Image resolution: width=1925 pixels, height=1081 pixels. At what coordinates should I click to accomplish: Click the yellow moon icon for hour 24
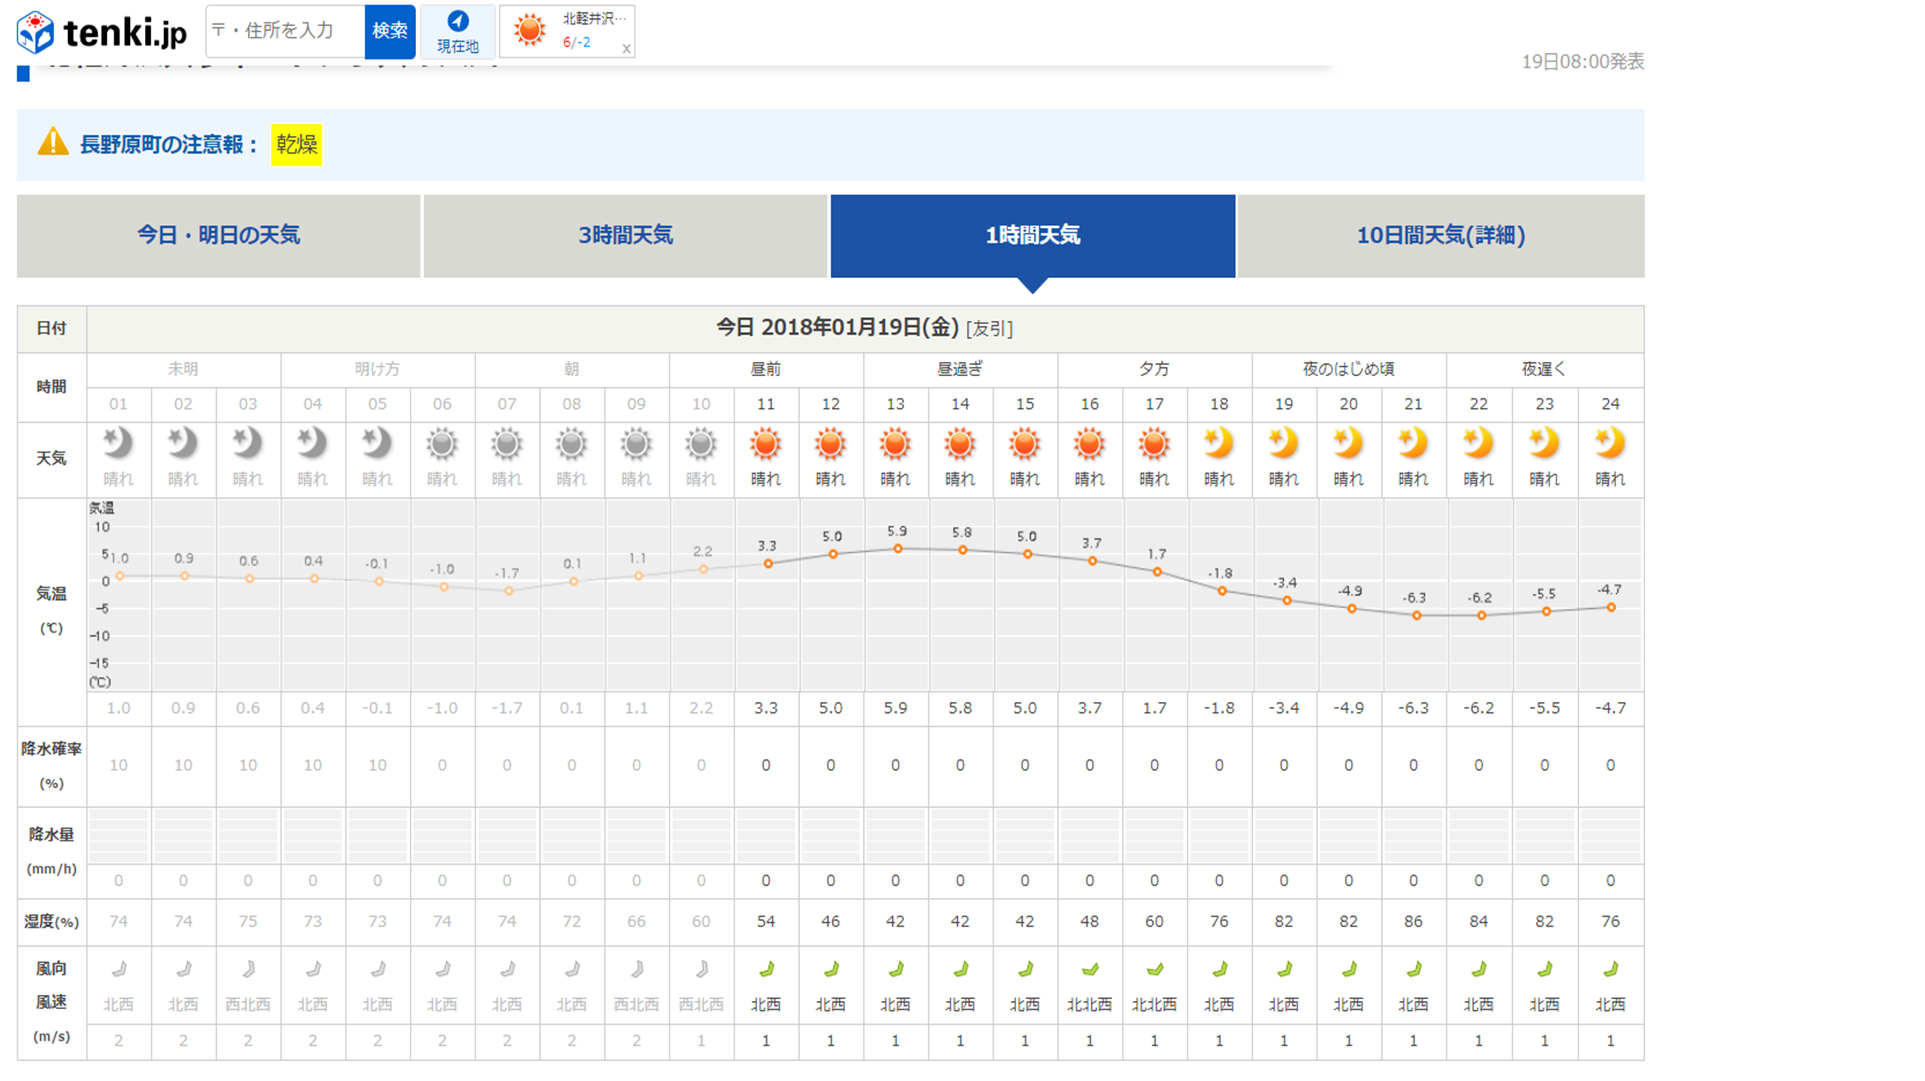pyautogui.click(x=1610, y=442)
